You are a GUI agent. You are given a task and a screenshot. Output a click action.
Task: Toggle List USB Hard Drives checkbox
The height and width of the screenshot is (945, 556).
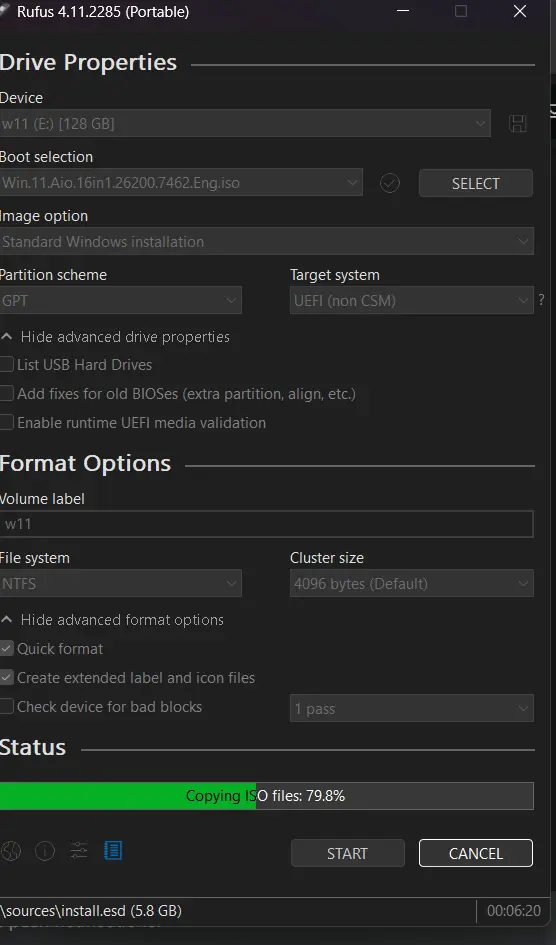point(7,364)
